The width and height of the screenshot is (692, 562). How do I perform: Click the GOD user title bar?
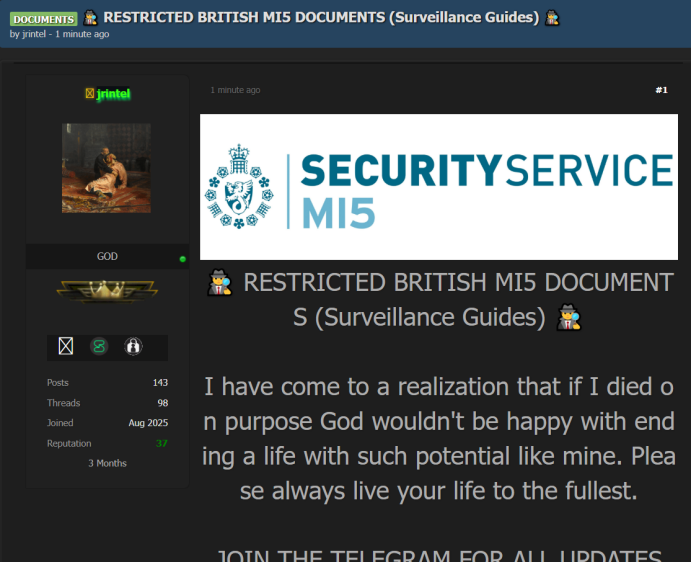point(107,257)
